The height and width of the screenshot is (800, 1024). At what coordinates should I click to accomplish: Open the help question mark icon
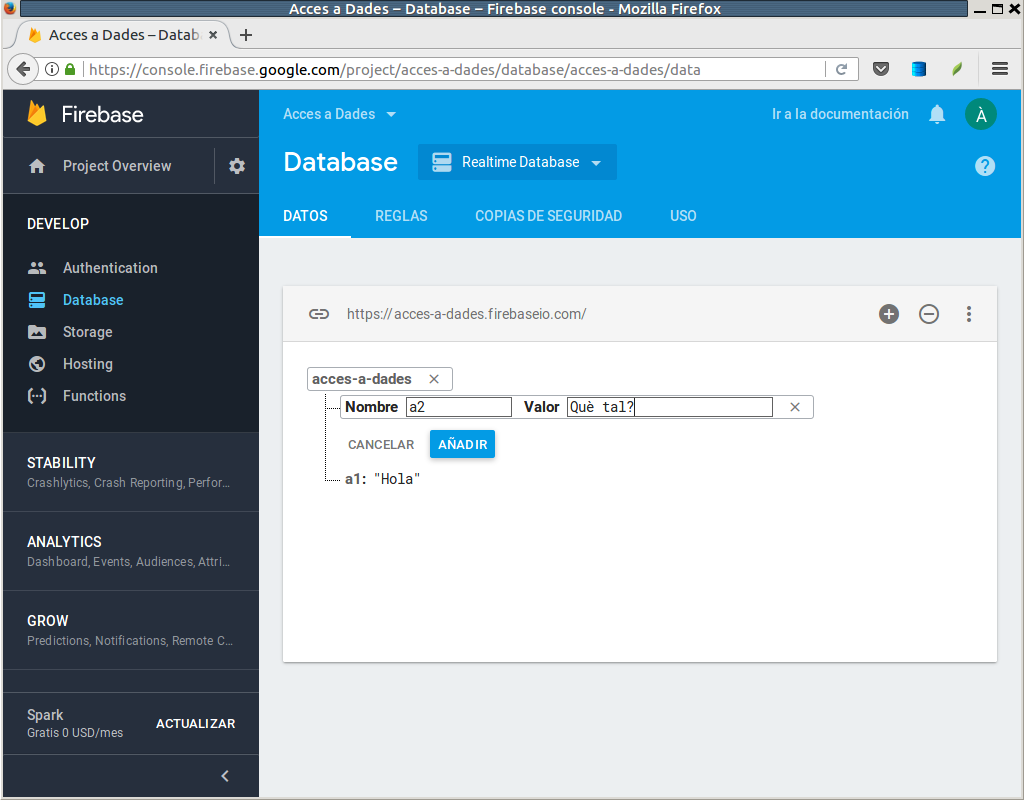point(985,166)
